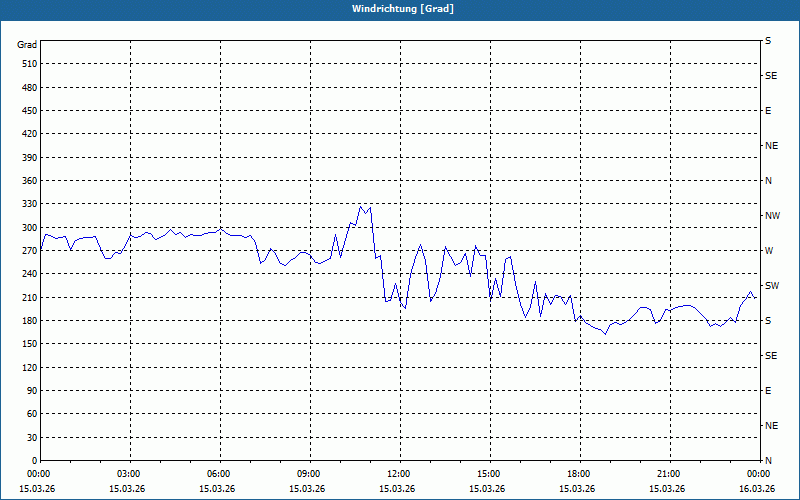Click the SE compass label beside the 480 gridline
The width and height of the screenshot is (800, 500).
771,76
